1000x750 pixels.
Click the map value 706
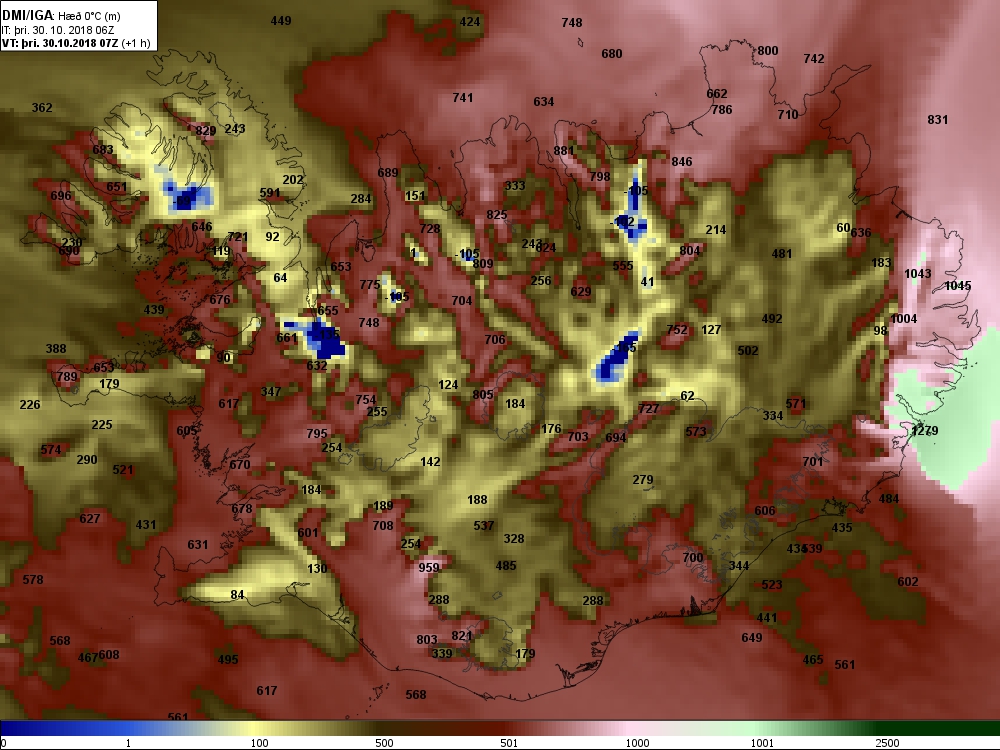[495, 339]
